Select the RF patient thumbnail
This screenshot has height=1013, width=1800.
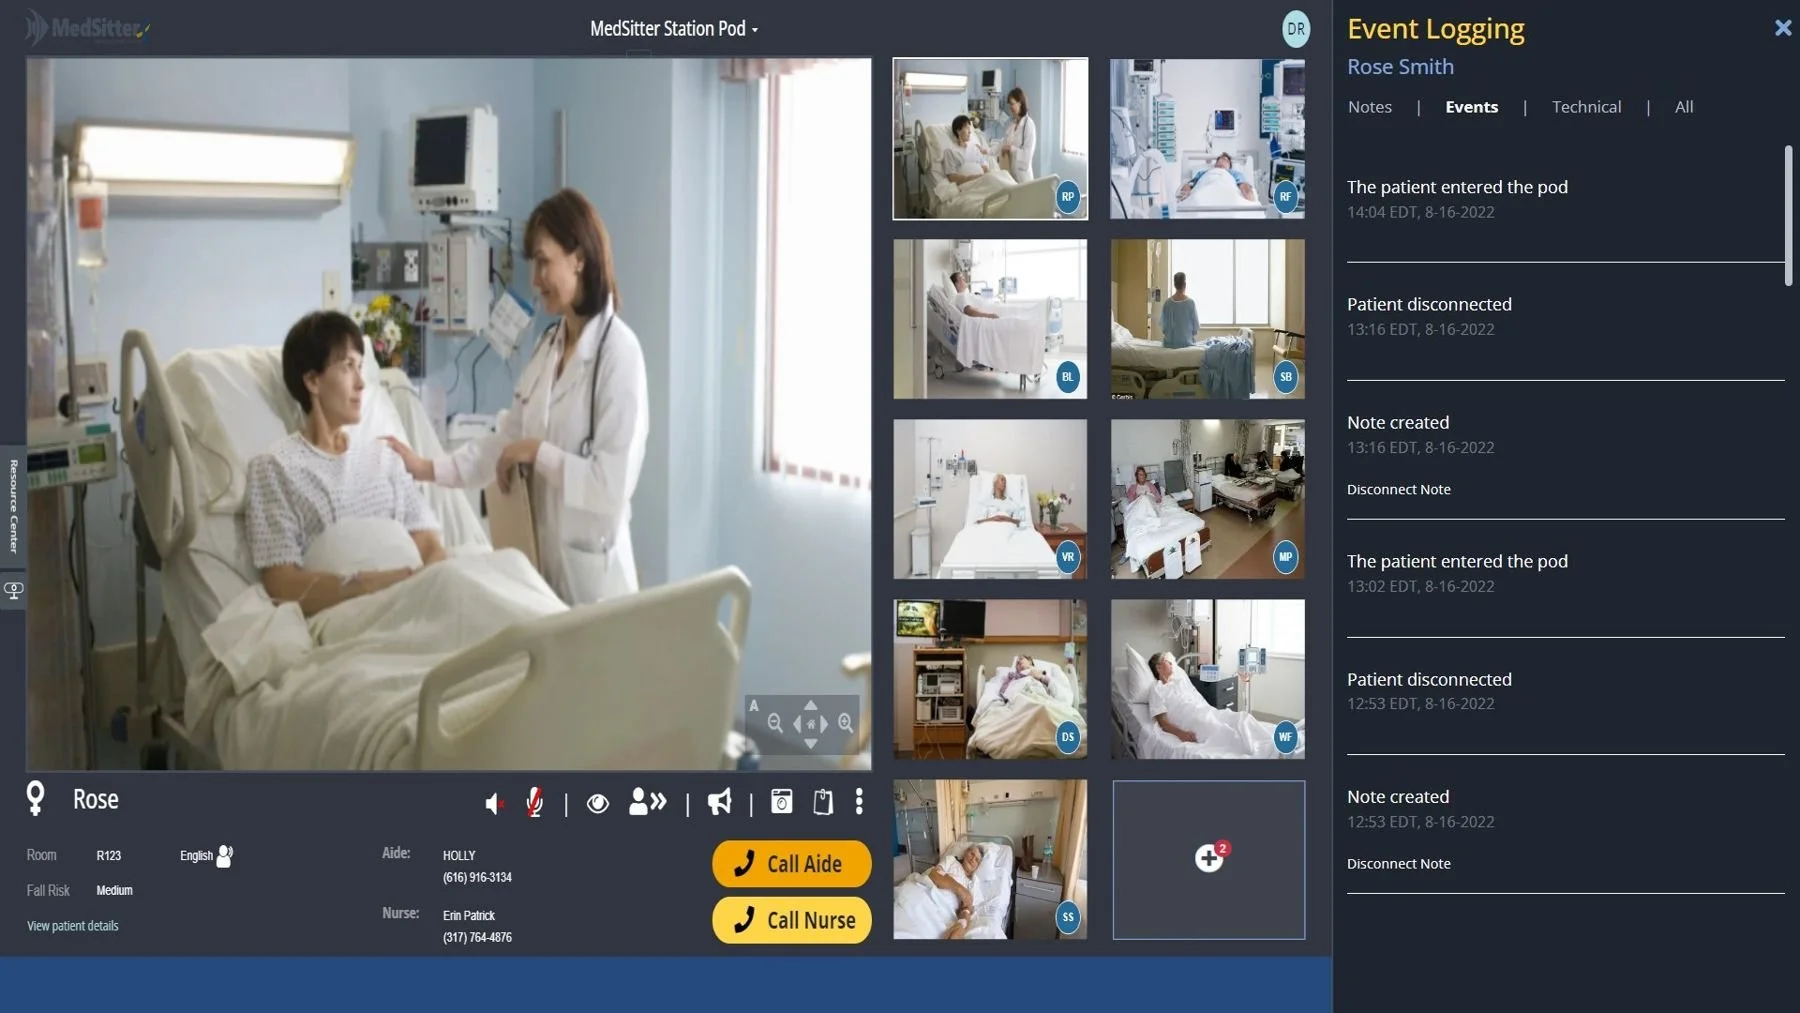point(1208,138)
